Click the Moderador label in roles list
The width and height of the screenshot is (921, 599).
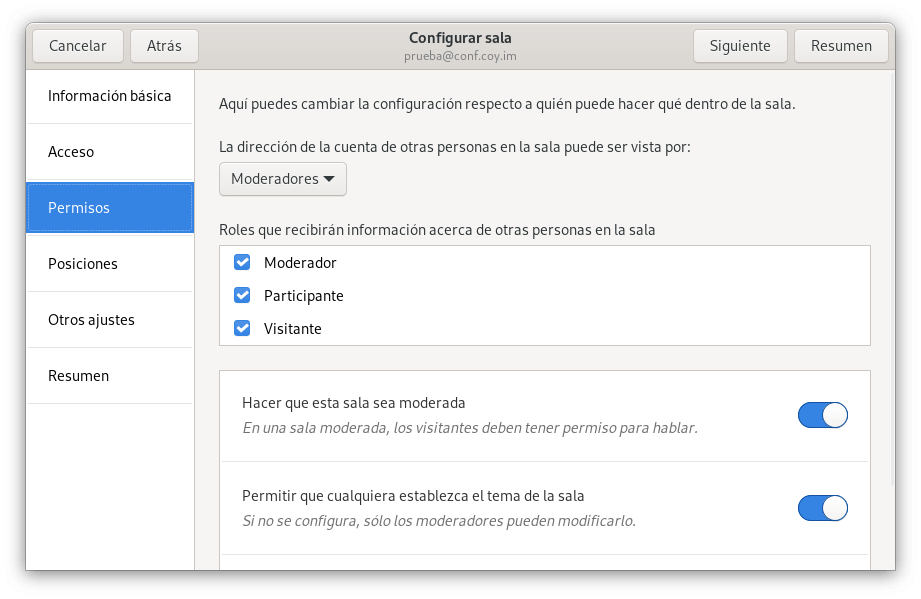pos(300,263)
